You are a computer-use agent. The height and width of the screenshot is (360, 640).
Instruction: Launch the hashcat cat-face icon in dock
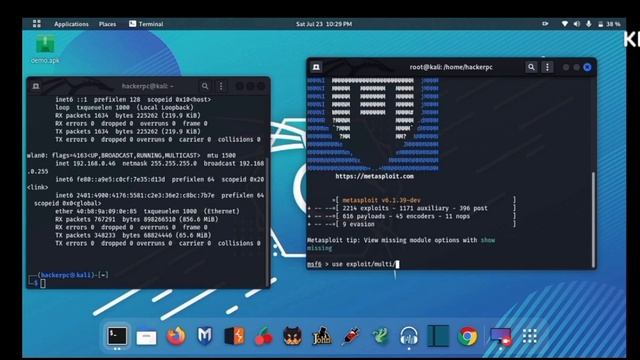pyautogui.click(x=293, y=336)
